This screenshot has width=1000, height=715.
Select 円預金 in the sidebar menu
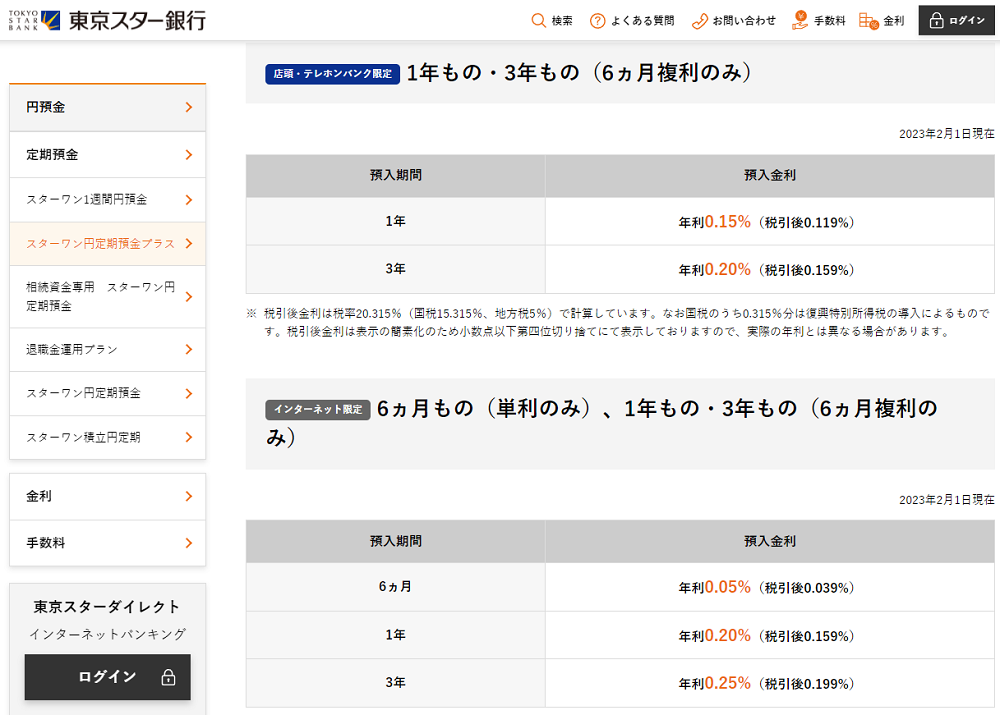click(x=108, y=107)
